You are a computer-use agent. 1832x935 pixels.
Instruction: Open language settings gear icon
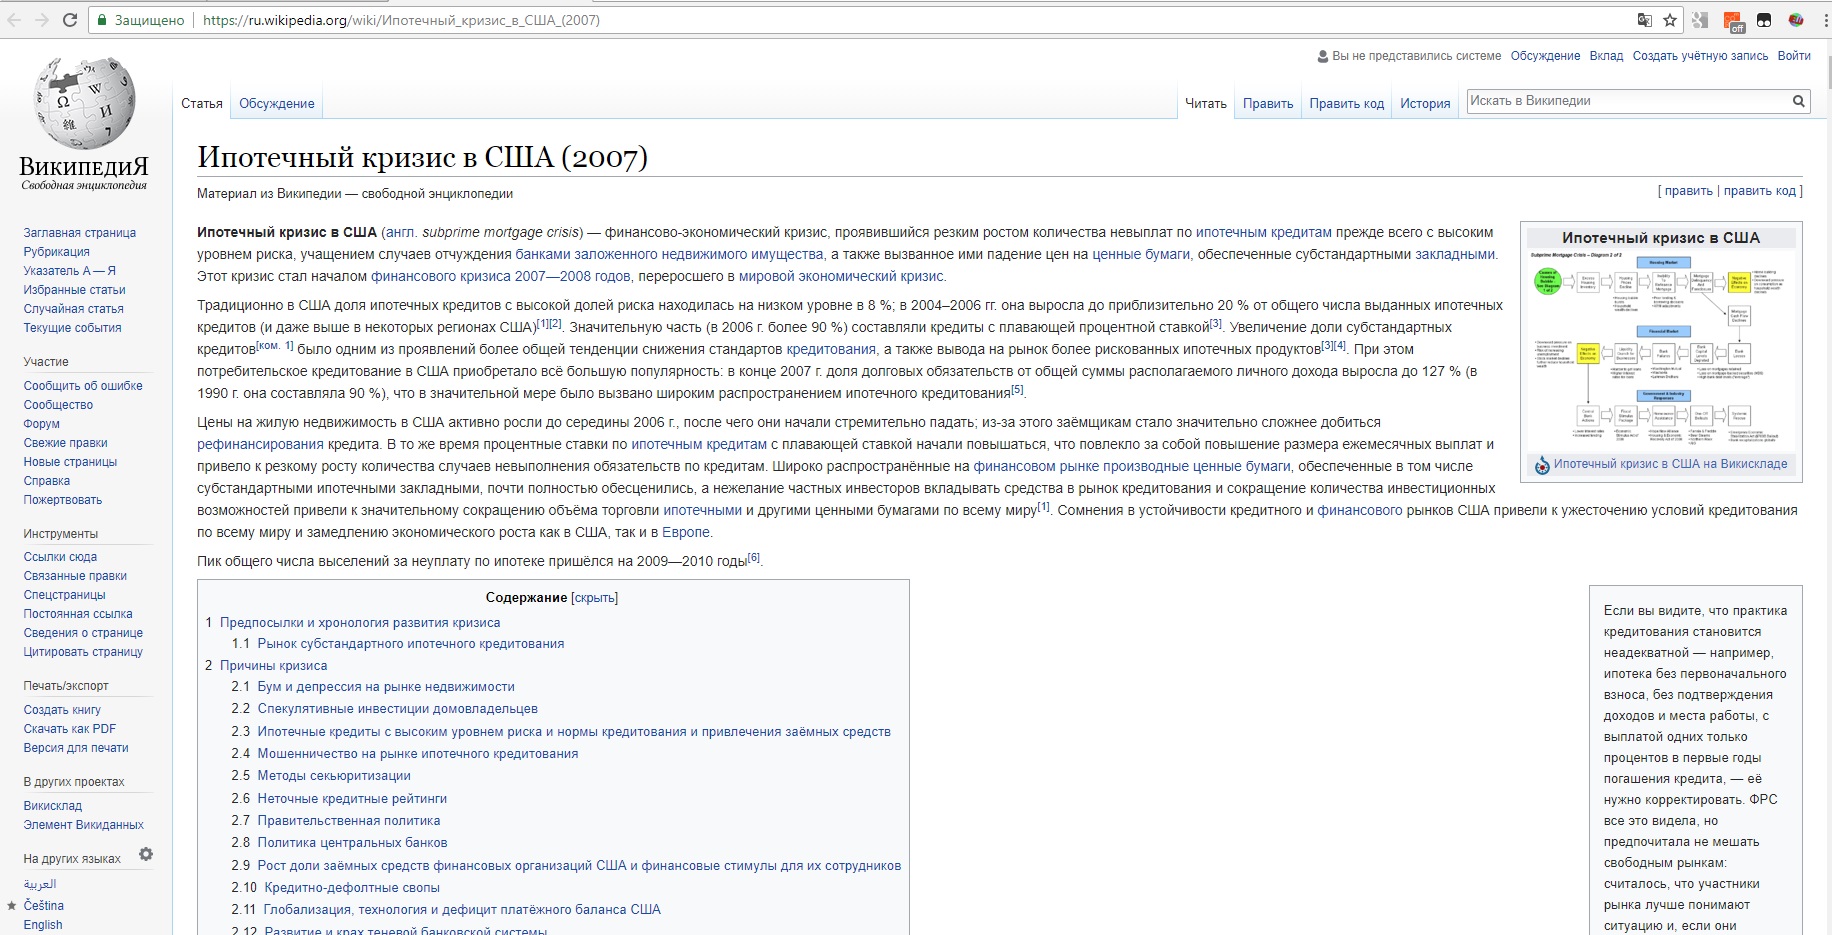point(146,855)
